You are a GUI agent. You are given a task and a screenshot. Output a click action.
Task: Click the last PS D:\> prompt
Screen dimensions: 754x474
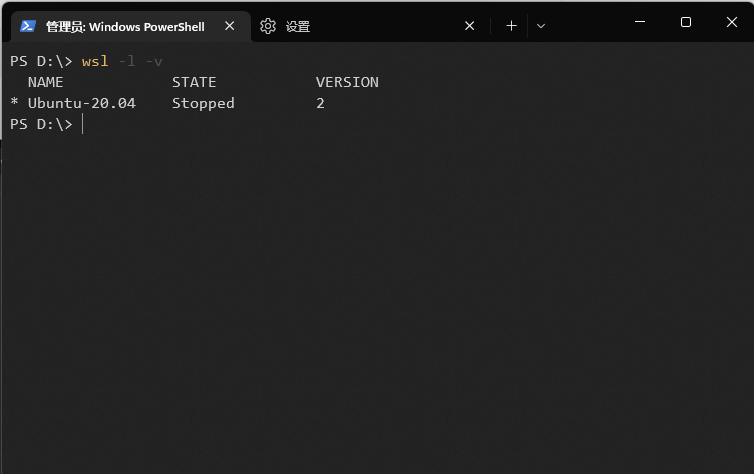41,125
